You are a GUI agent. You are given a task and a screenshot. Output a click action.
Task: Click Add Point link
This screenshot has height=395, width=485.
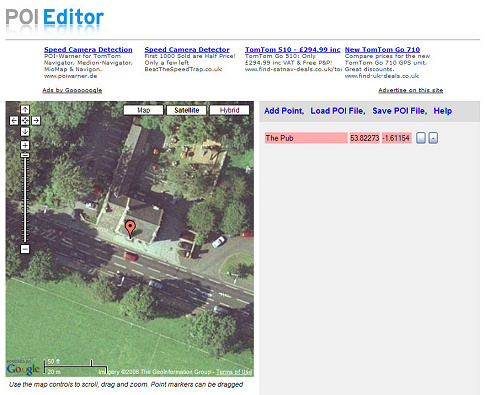[x=284, y=111]
